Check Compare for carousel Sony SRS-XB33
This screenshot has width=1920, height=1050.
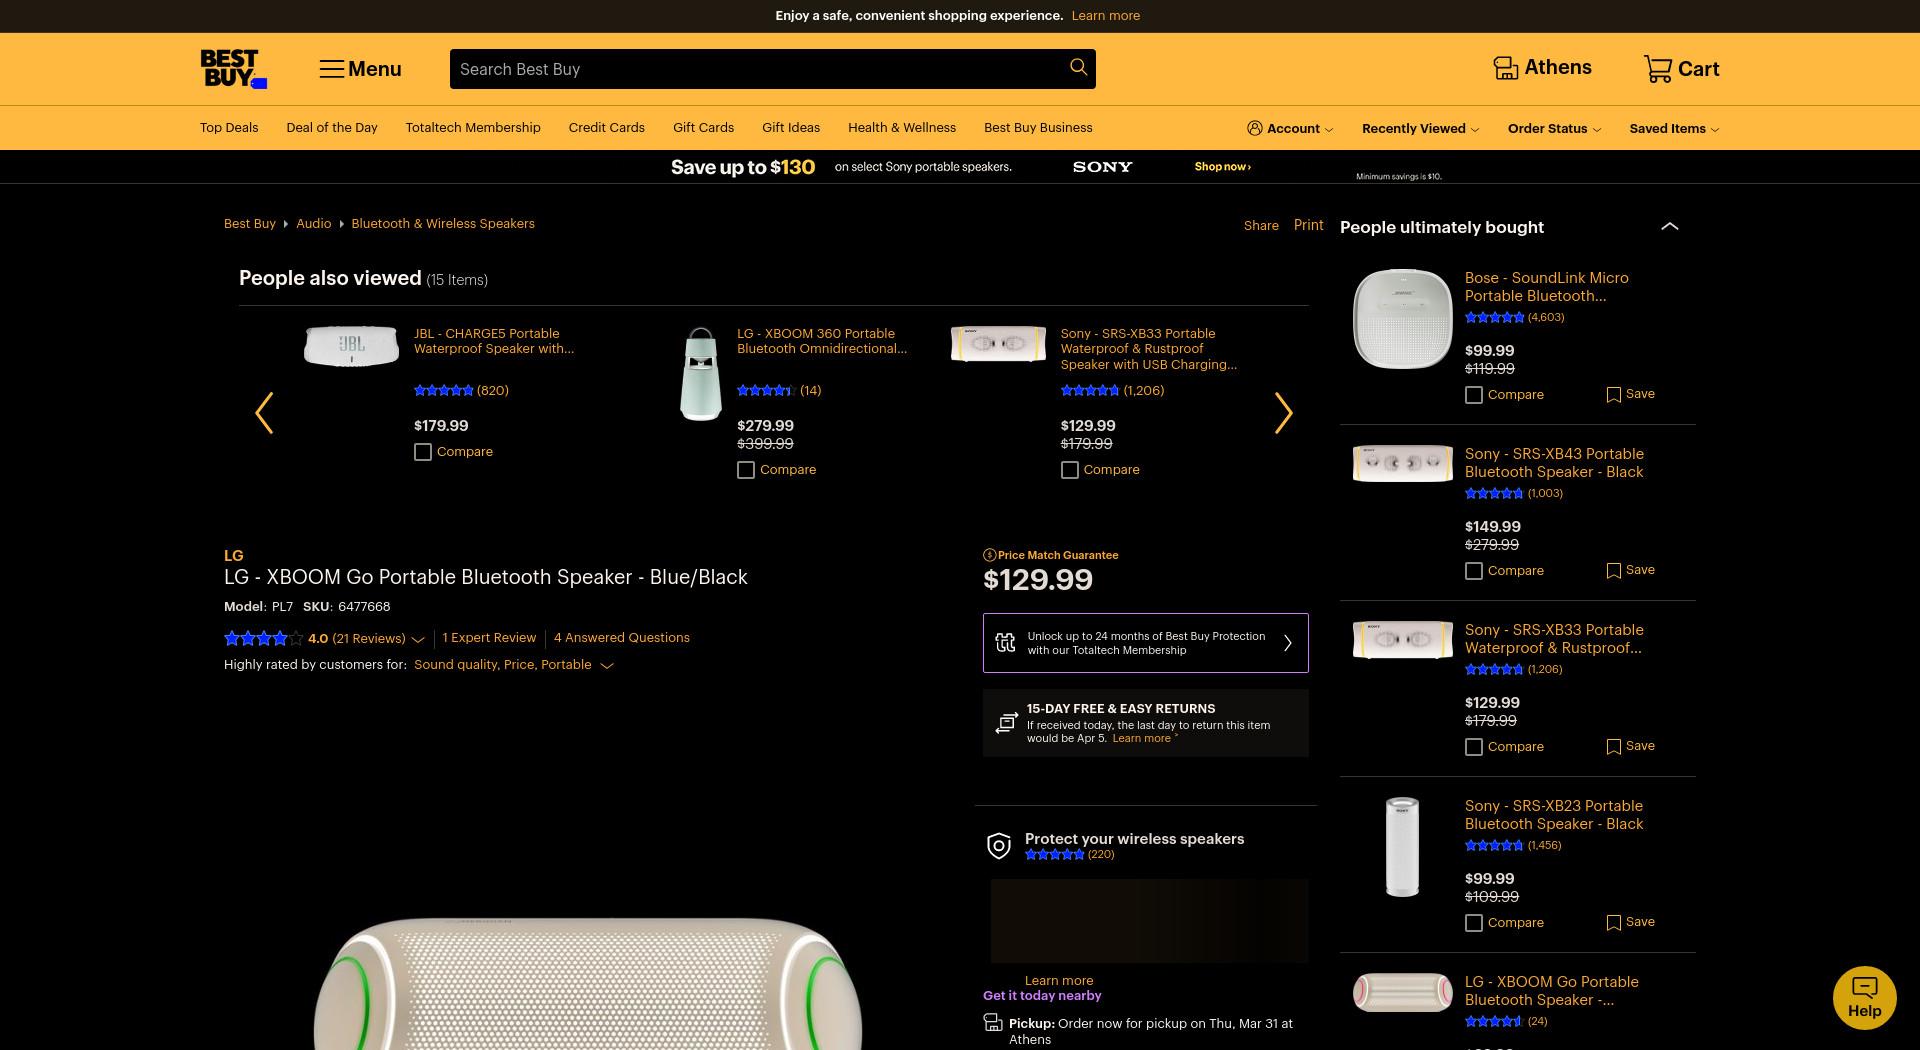[x=1070, y=470]
